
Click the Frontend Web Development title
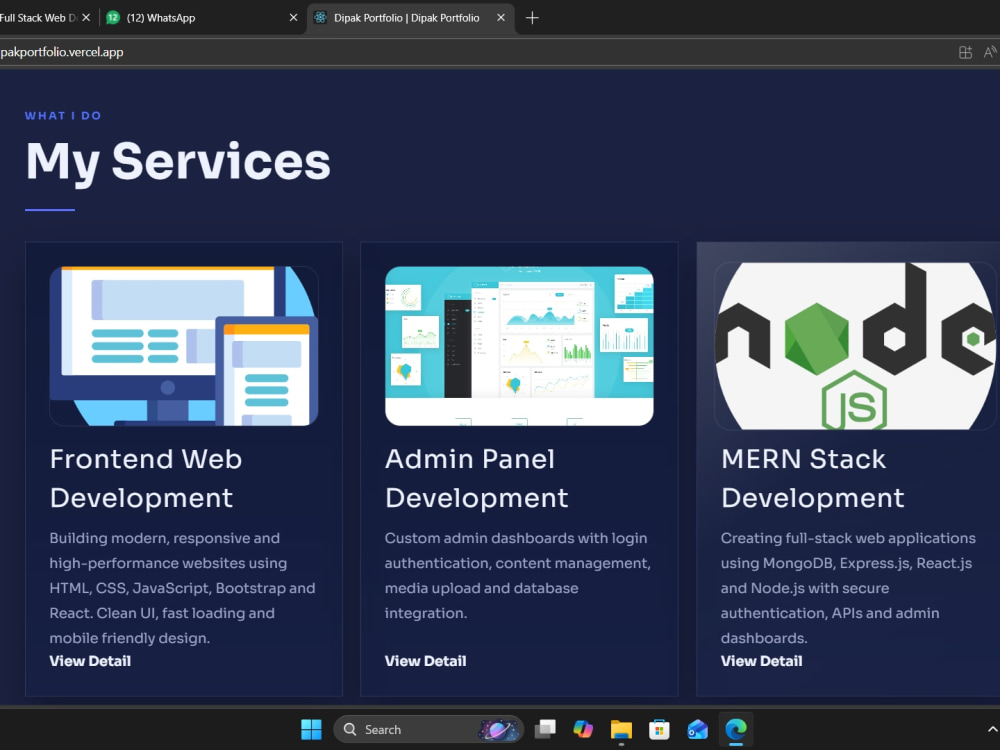146,478
